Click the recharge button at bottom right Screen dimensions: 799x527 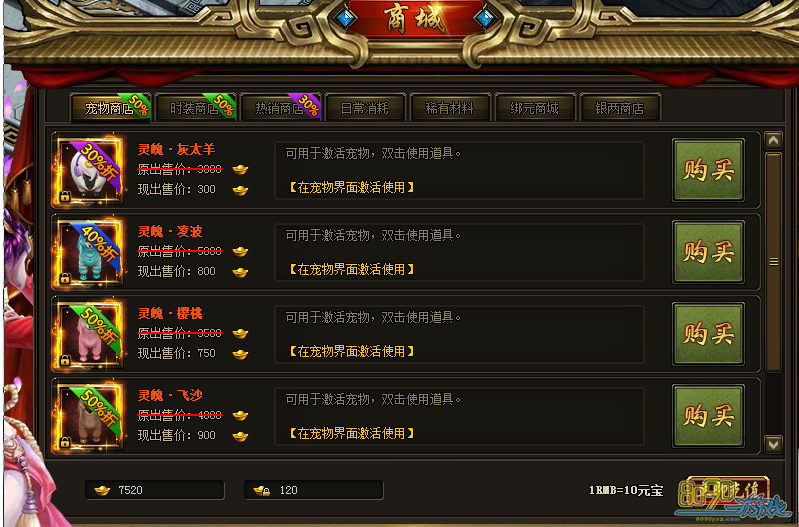[x=727, y=491]
